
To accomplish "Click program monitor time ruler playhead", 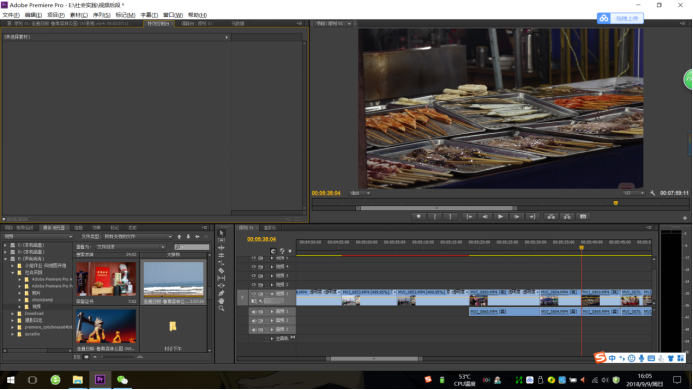I will tap(615, 203).
